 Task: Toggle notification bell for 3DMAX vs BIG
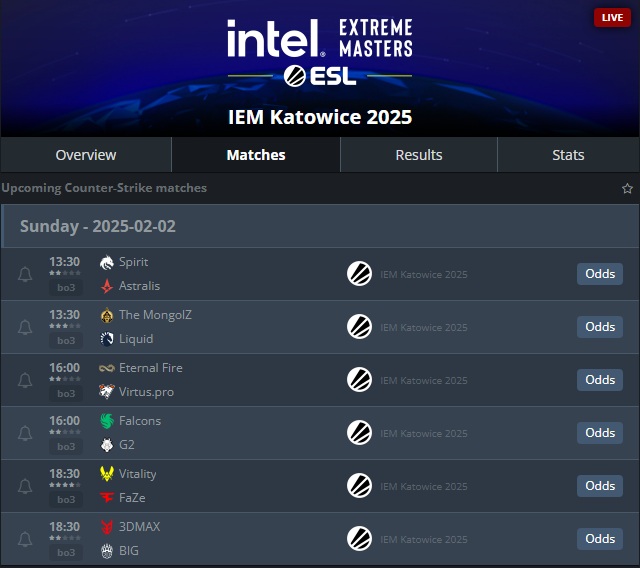click(x=25, y=539)
